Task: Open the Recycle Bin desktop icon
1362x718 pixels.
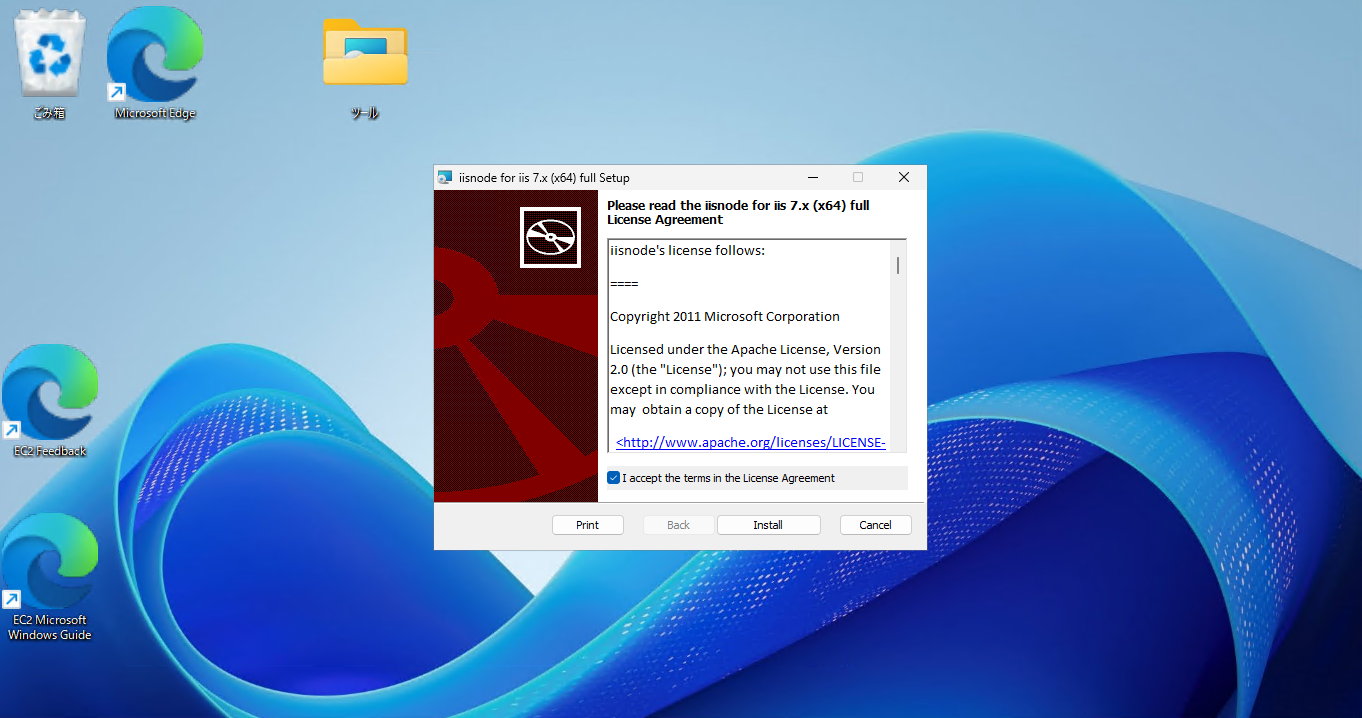Action: (49, 62)
